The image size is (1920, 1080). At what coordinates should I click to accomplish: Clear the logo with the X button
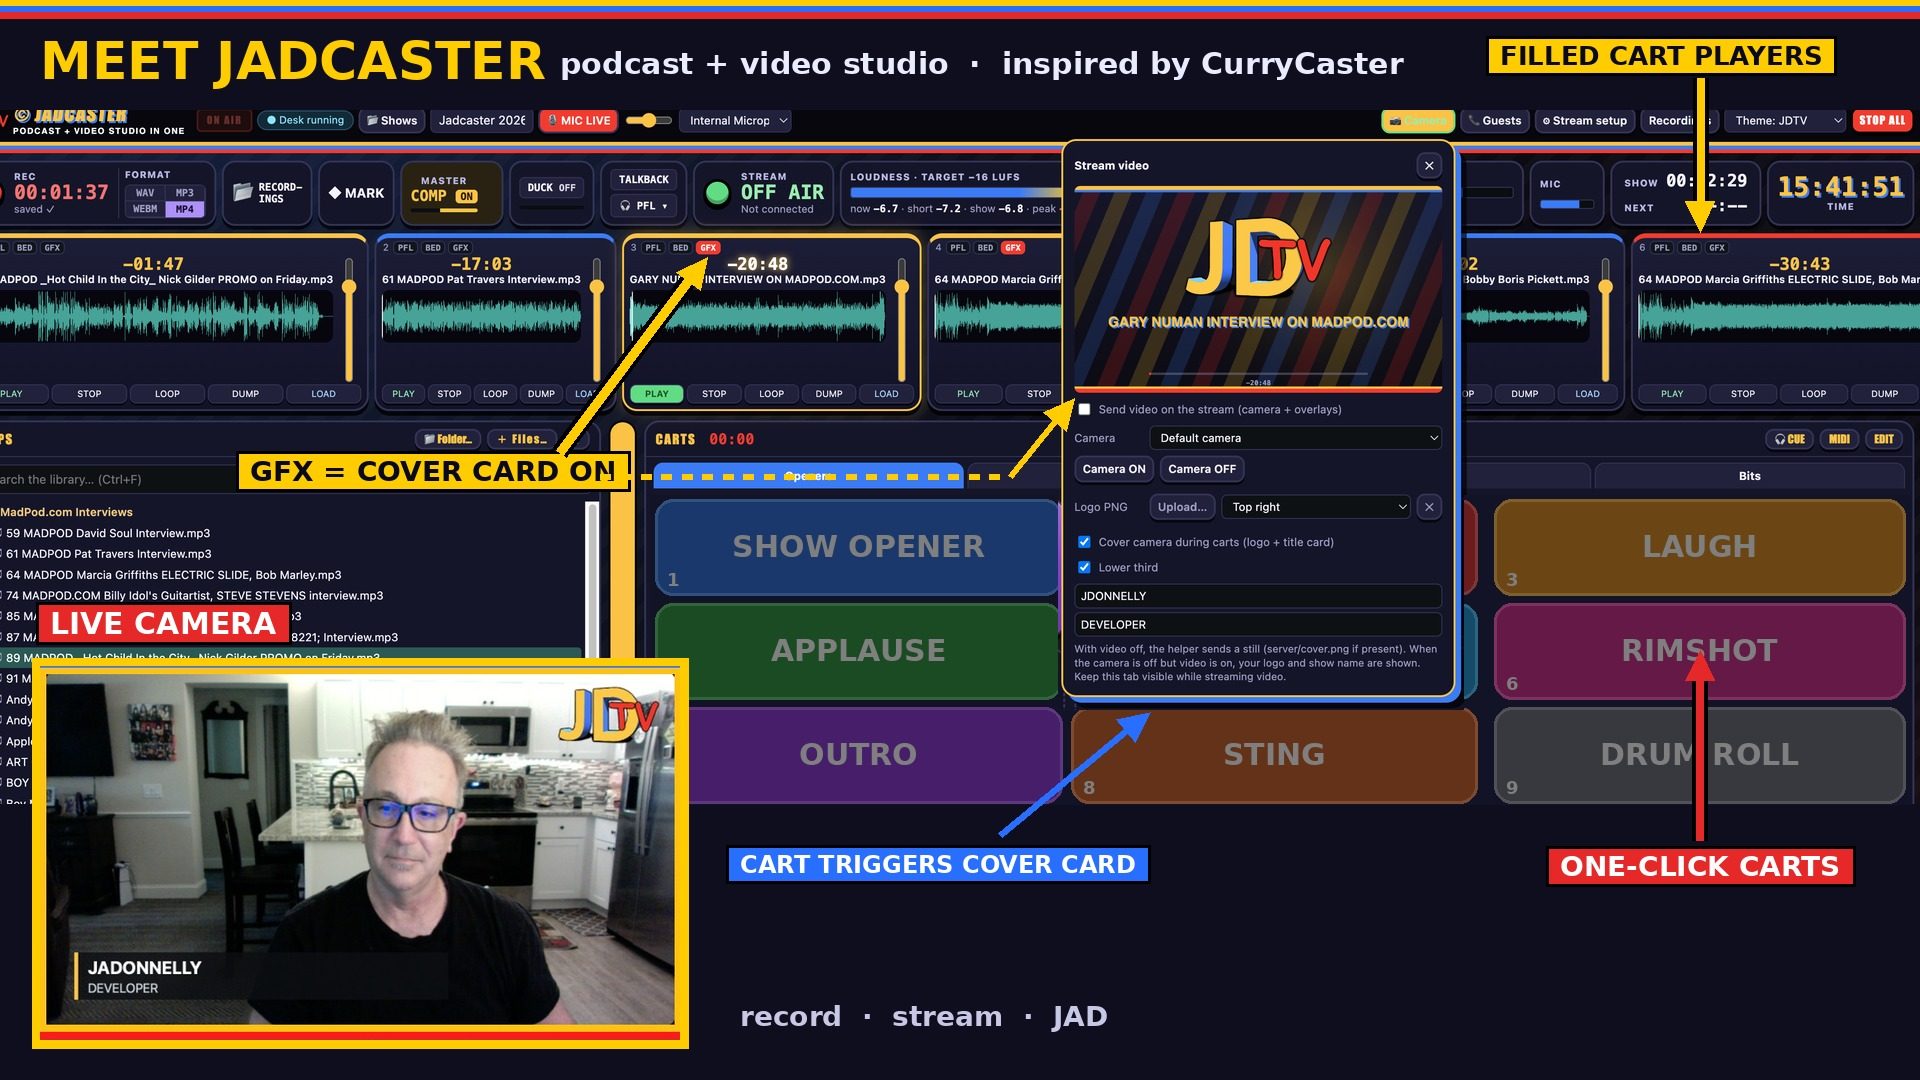pos(1429,507)
